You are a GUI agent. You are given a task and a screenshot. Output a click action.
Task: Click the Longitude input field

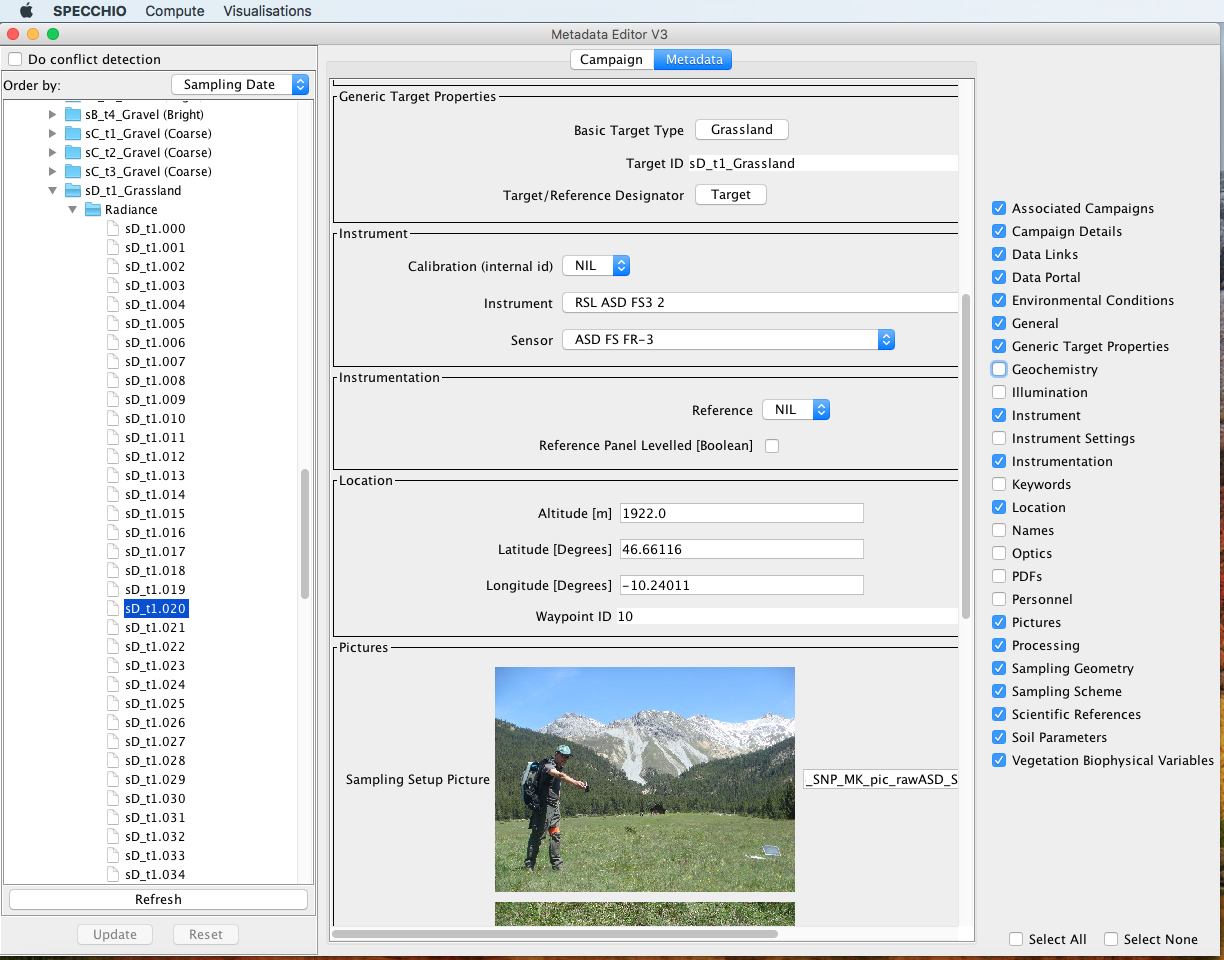click(x=741, y=585)
